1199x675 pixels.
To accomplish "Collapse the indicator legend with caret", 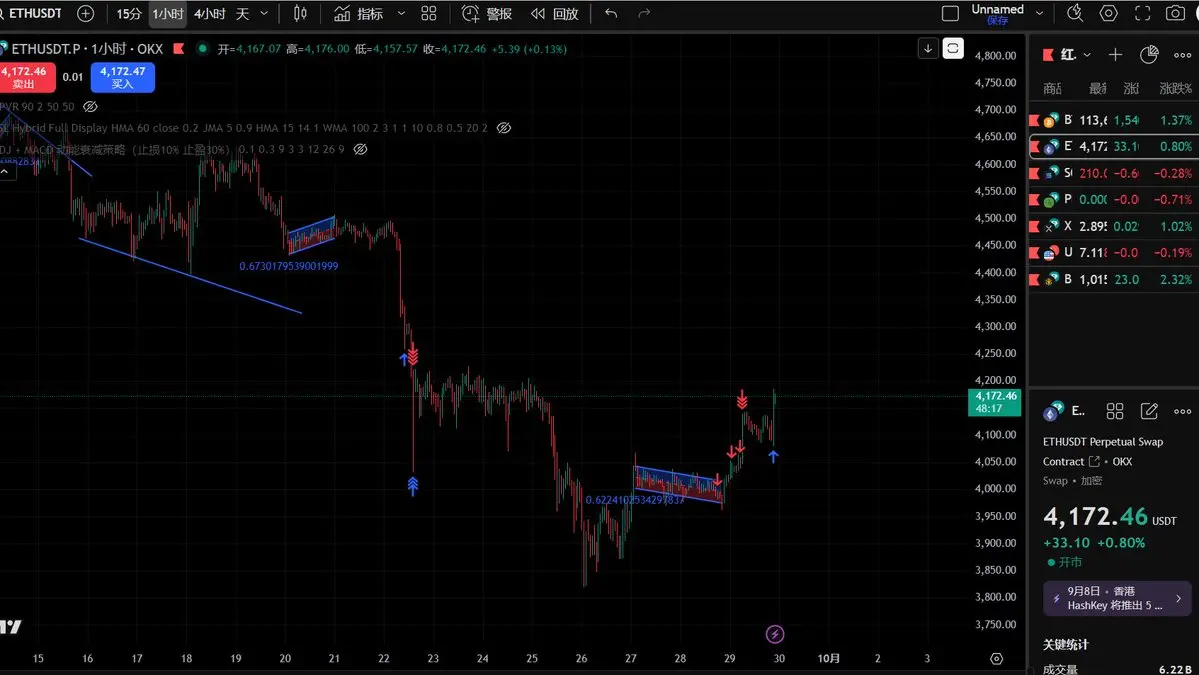I will [x=5, y=172].
